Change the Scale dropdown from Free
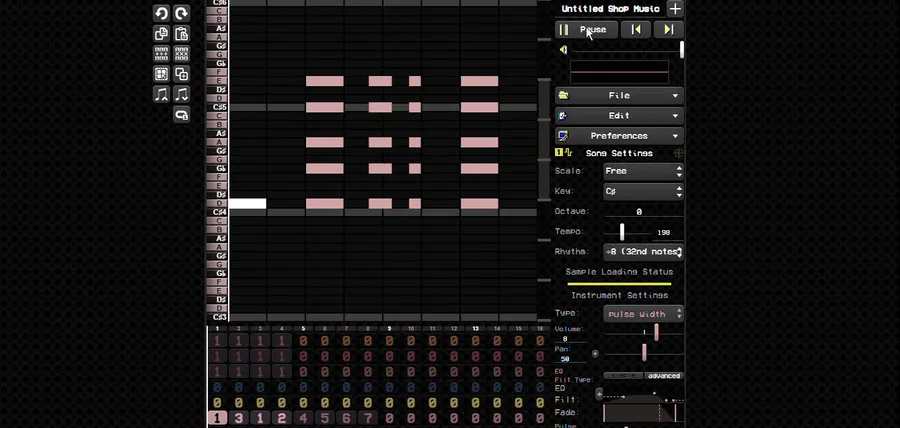This screenshot has width=900, height=428. pos(643,171)
